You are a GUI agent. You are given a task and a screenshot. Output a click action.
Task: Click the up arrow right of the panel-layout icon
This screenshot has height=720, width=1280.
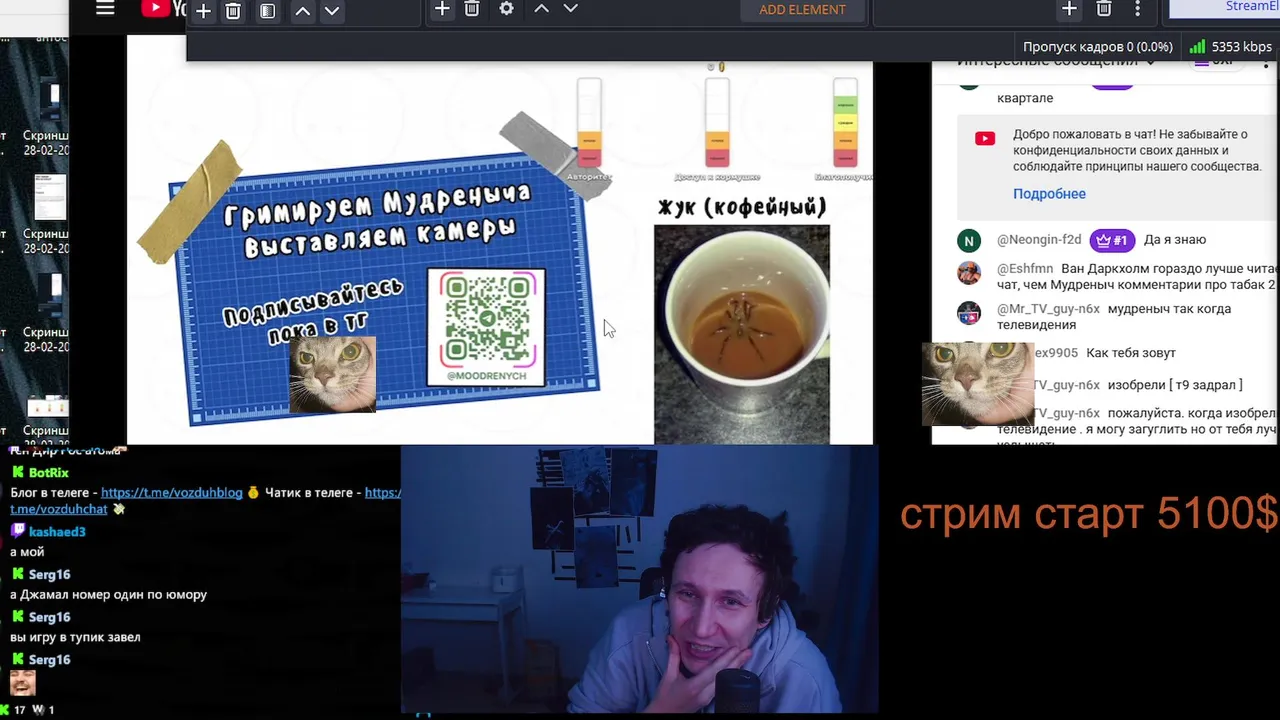[302, 11]
